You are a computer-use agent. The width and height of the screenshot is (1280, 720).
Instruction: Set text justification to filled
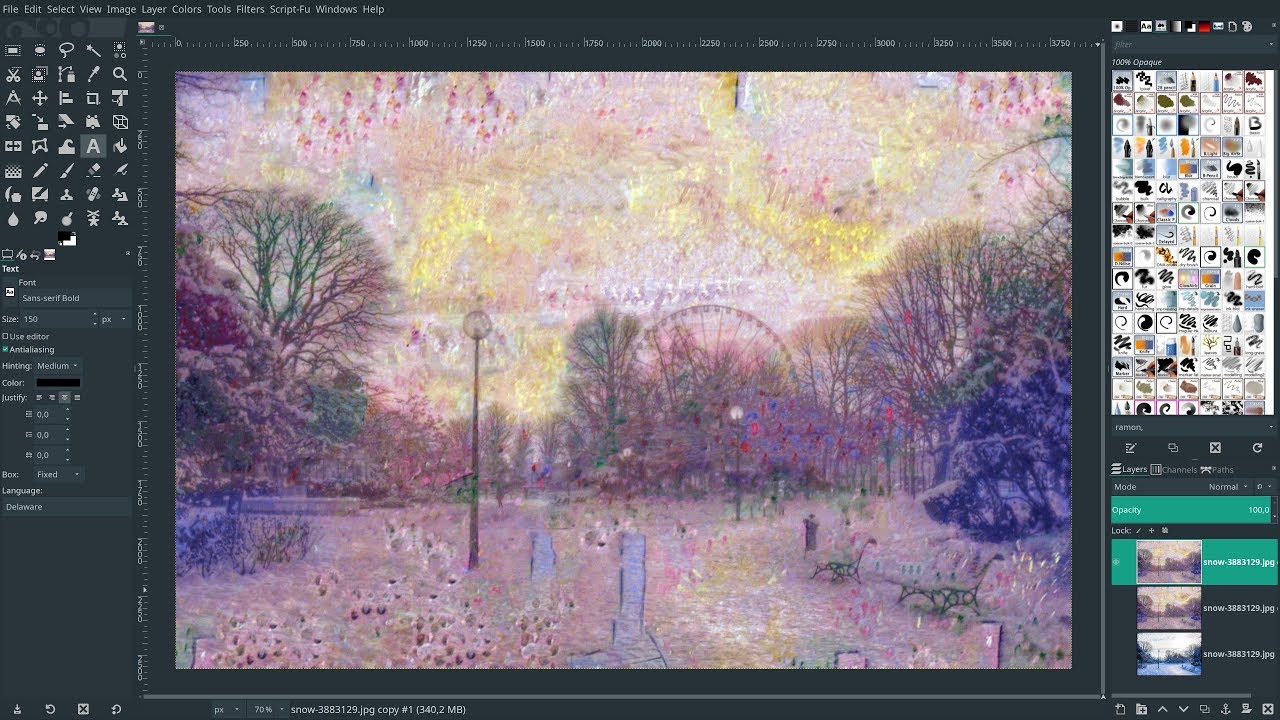[77, 398]
